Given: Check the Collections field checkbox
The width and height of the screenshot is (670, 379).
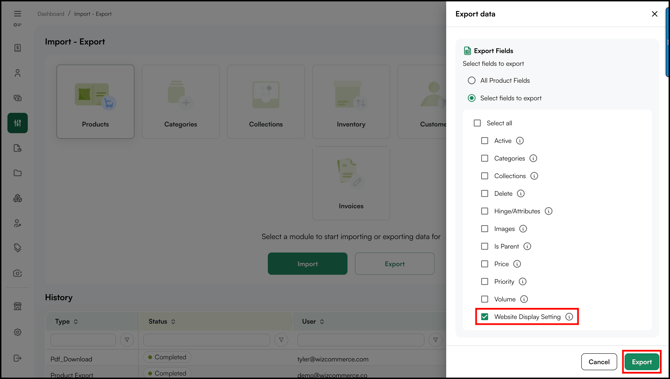Looking at the screenshot, I should click(485, 176).
